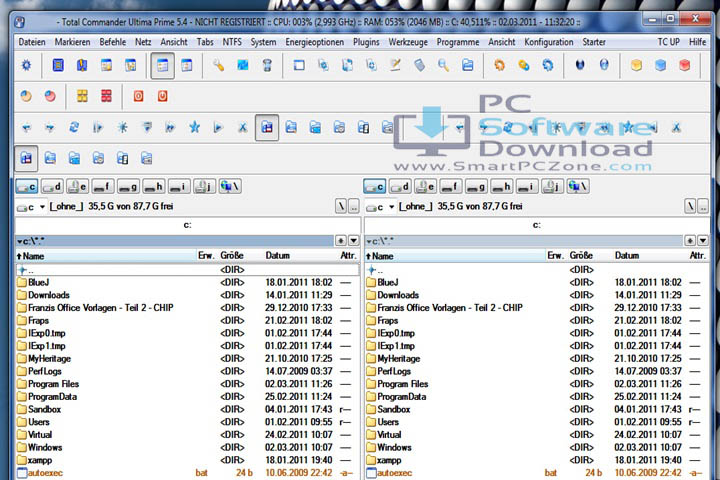Image resolution: width=720 pixels, height=480 pixels.
Task: Click the left panel c:\*.* path arrow
Action: [20, 241]
